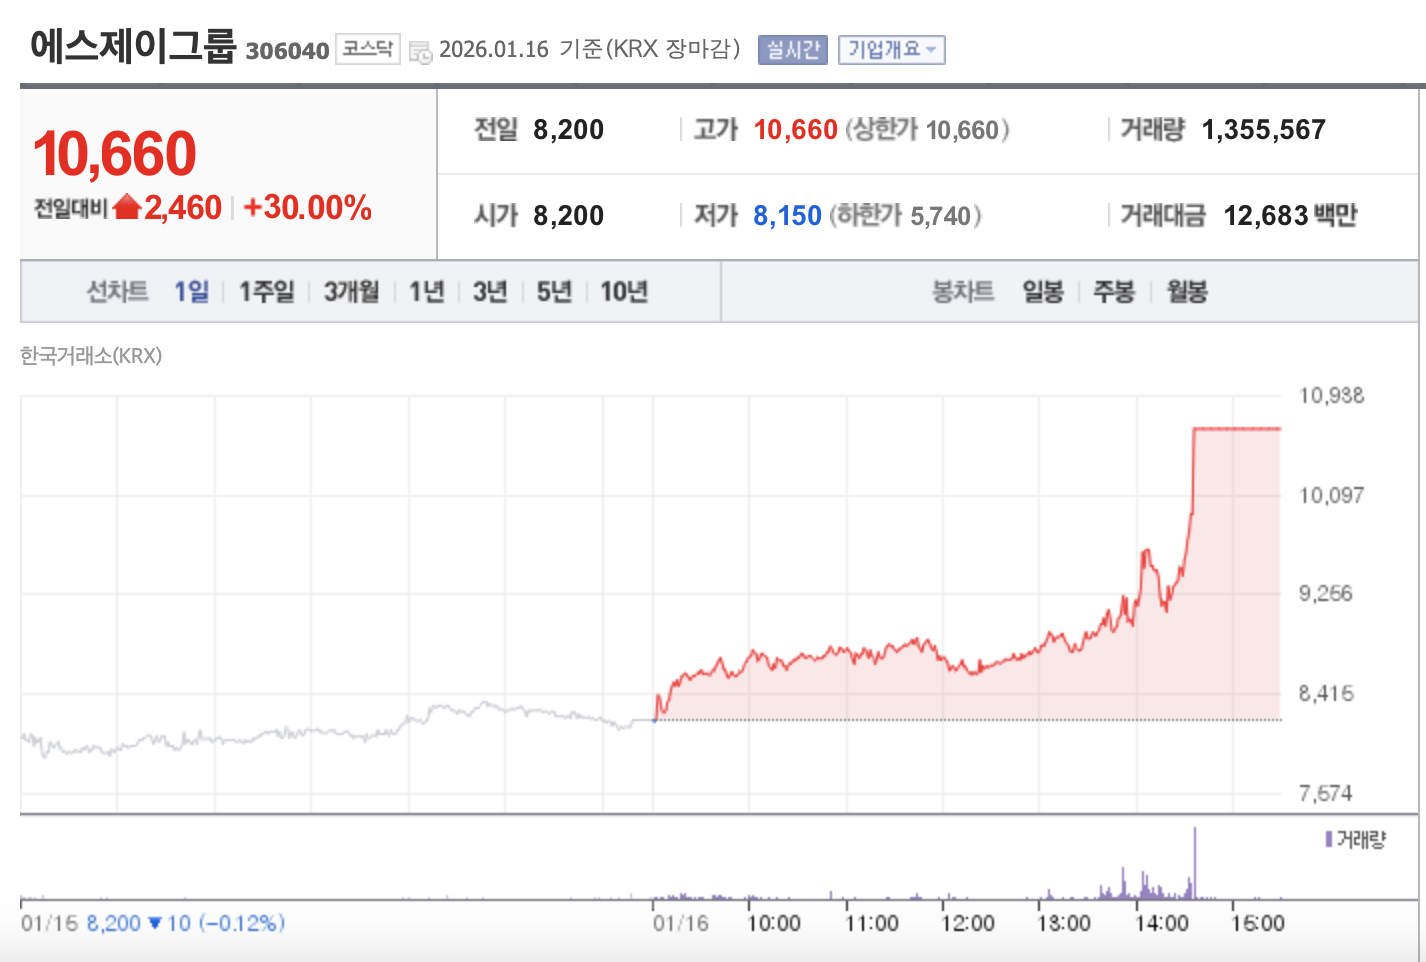The width and height of the screenshot is (1426, 962).
Task: Switch to the 5년 chart period
Action: pyautogui.click(x=554, y=291)
